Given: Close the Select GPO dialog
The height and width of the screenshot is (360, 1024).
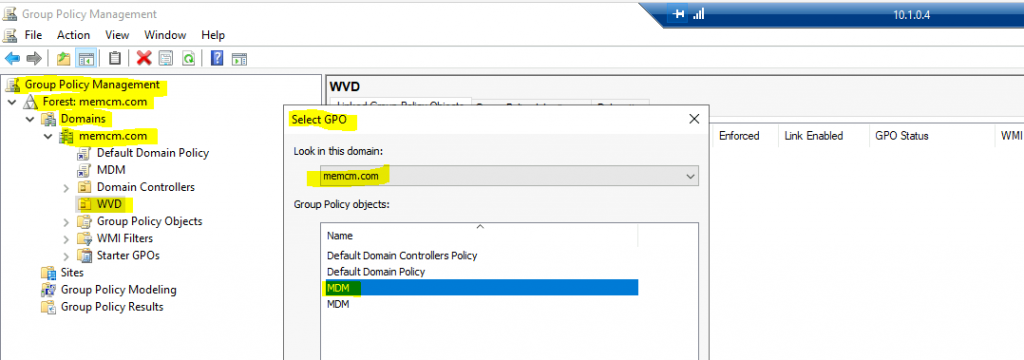Looking at the screenshot, I should pyautogui.click(x=694, y=119).
